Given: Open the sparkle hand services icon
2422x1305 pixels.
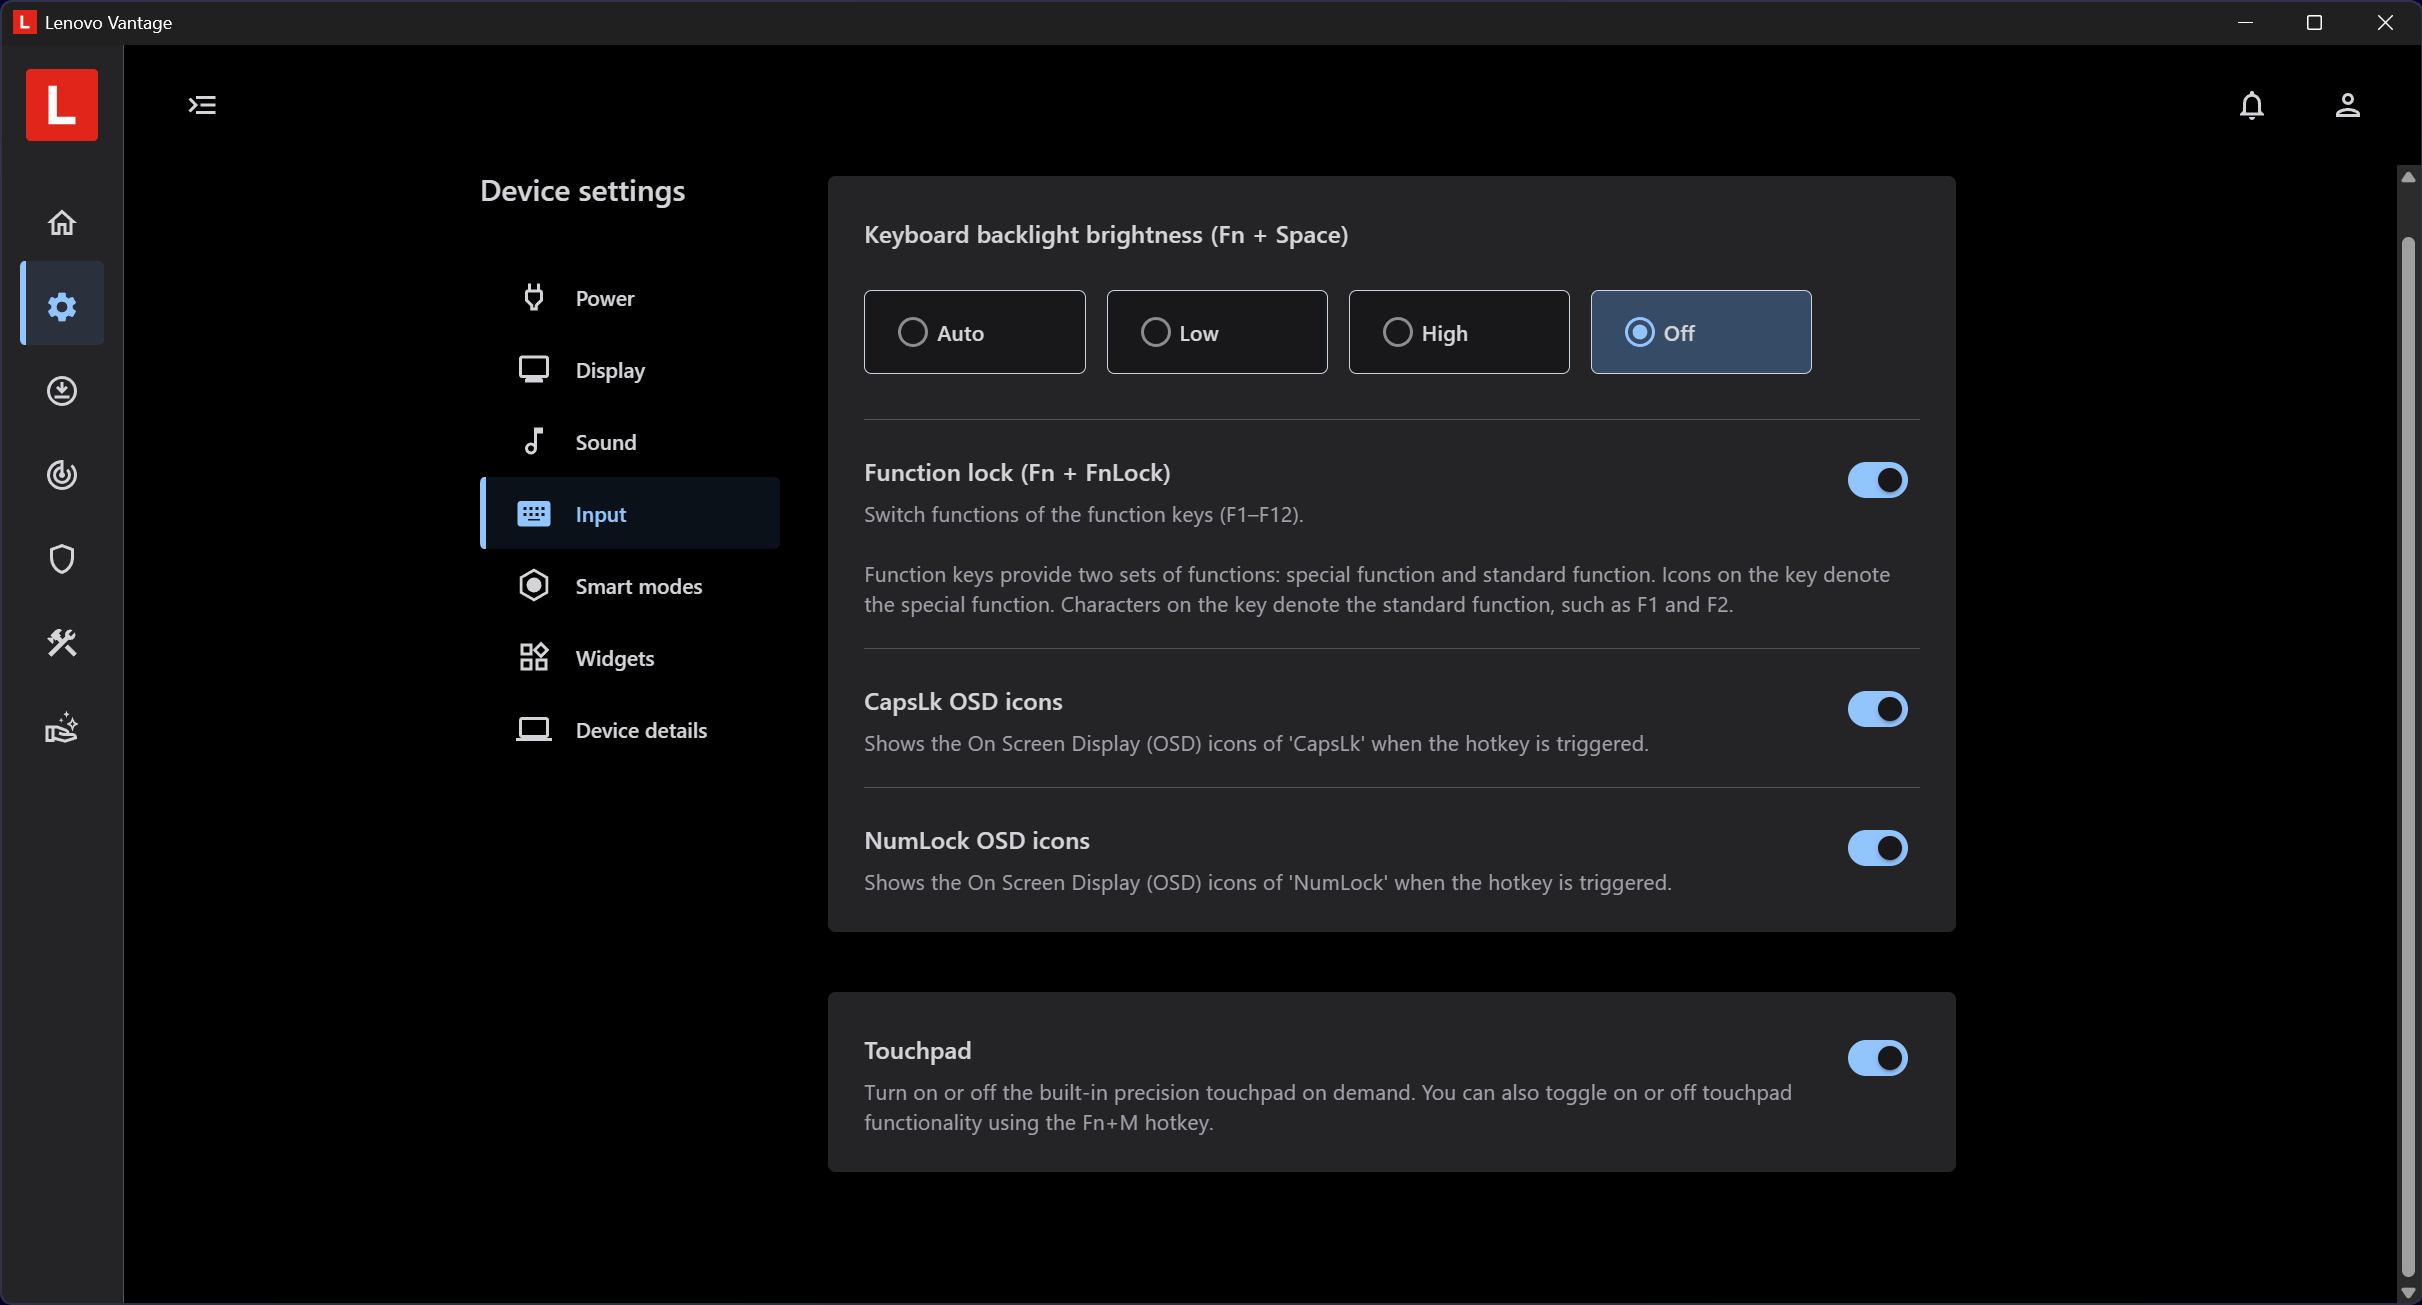Looking at the screenshot, I should click(62, 727).
